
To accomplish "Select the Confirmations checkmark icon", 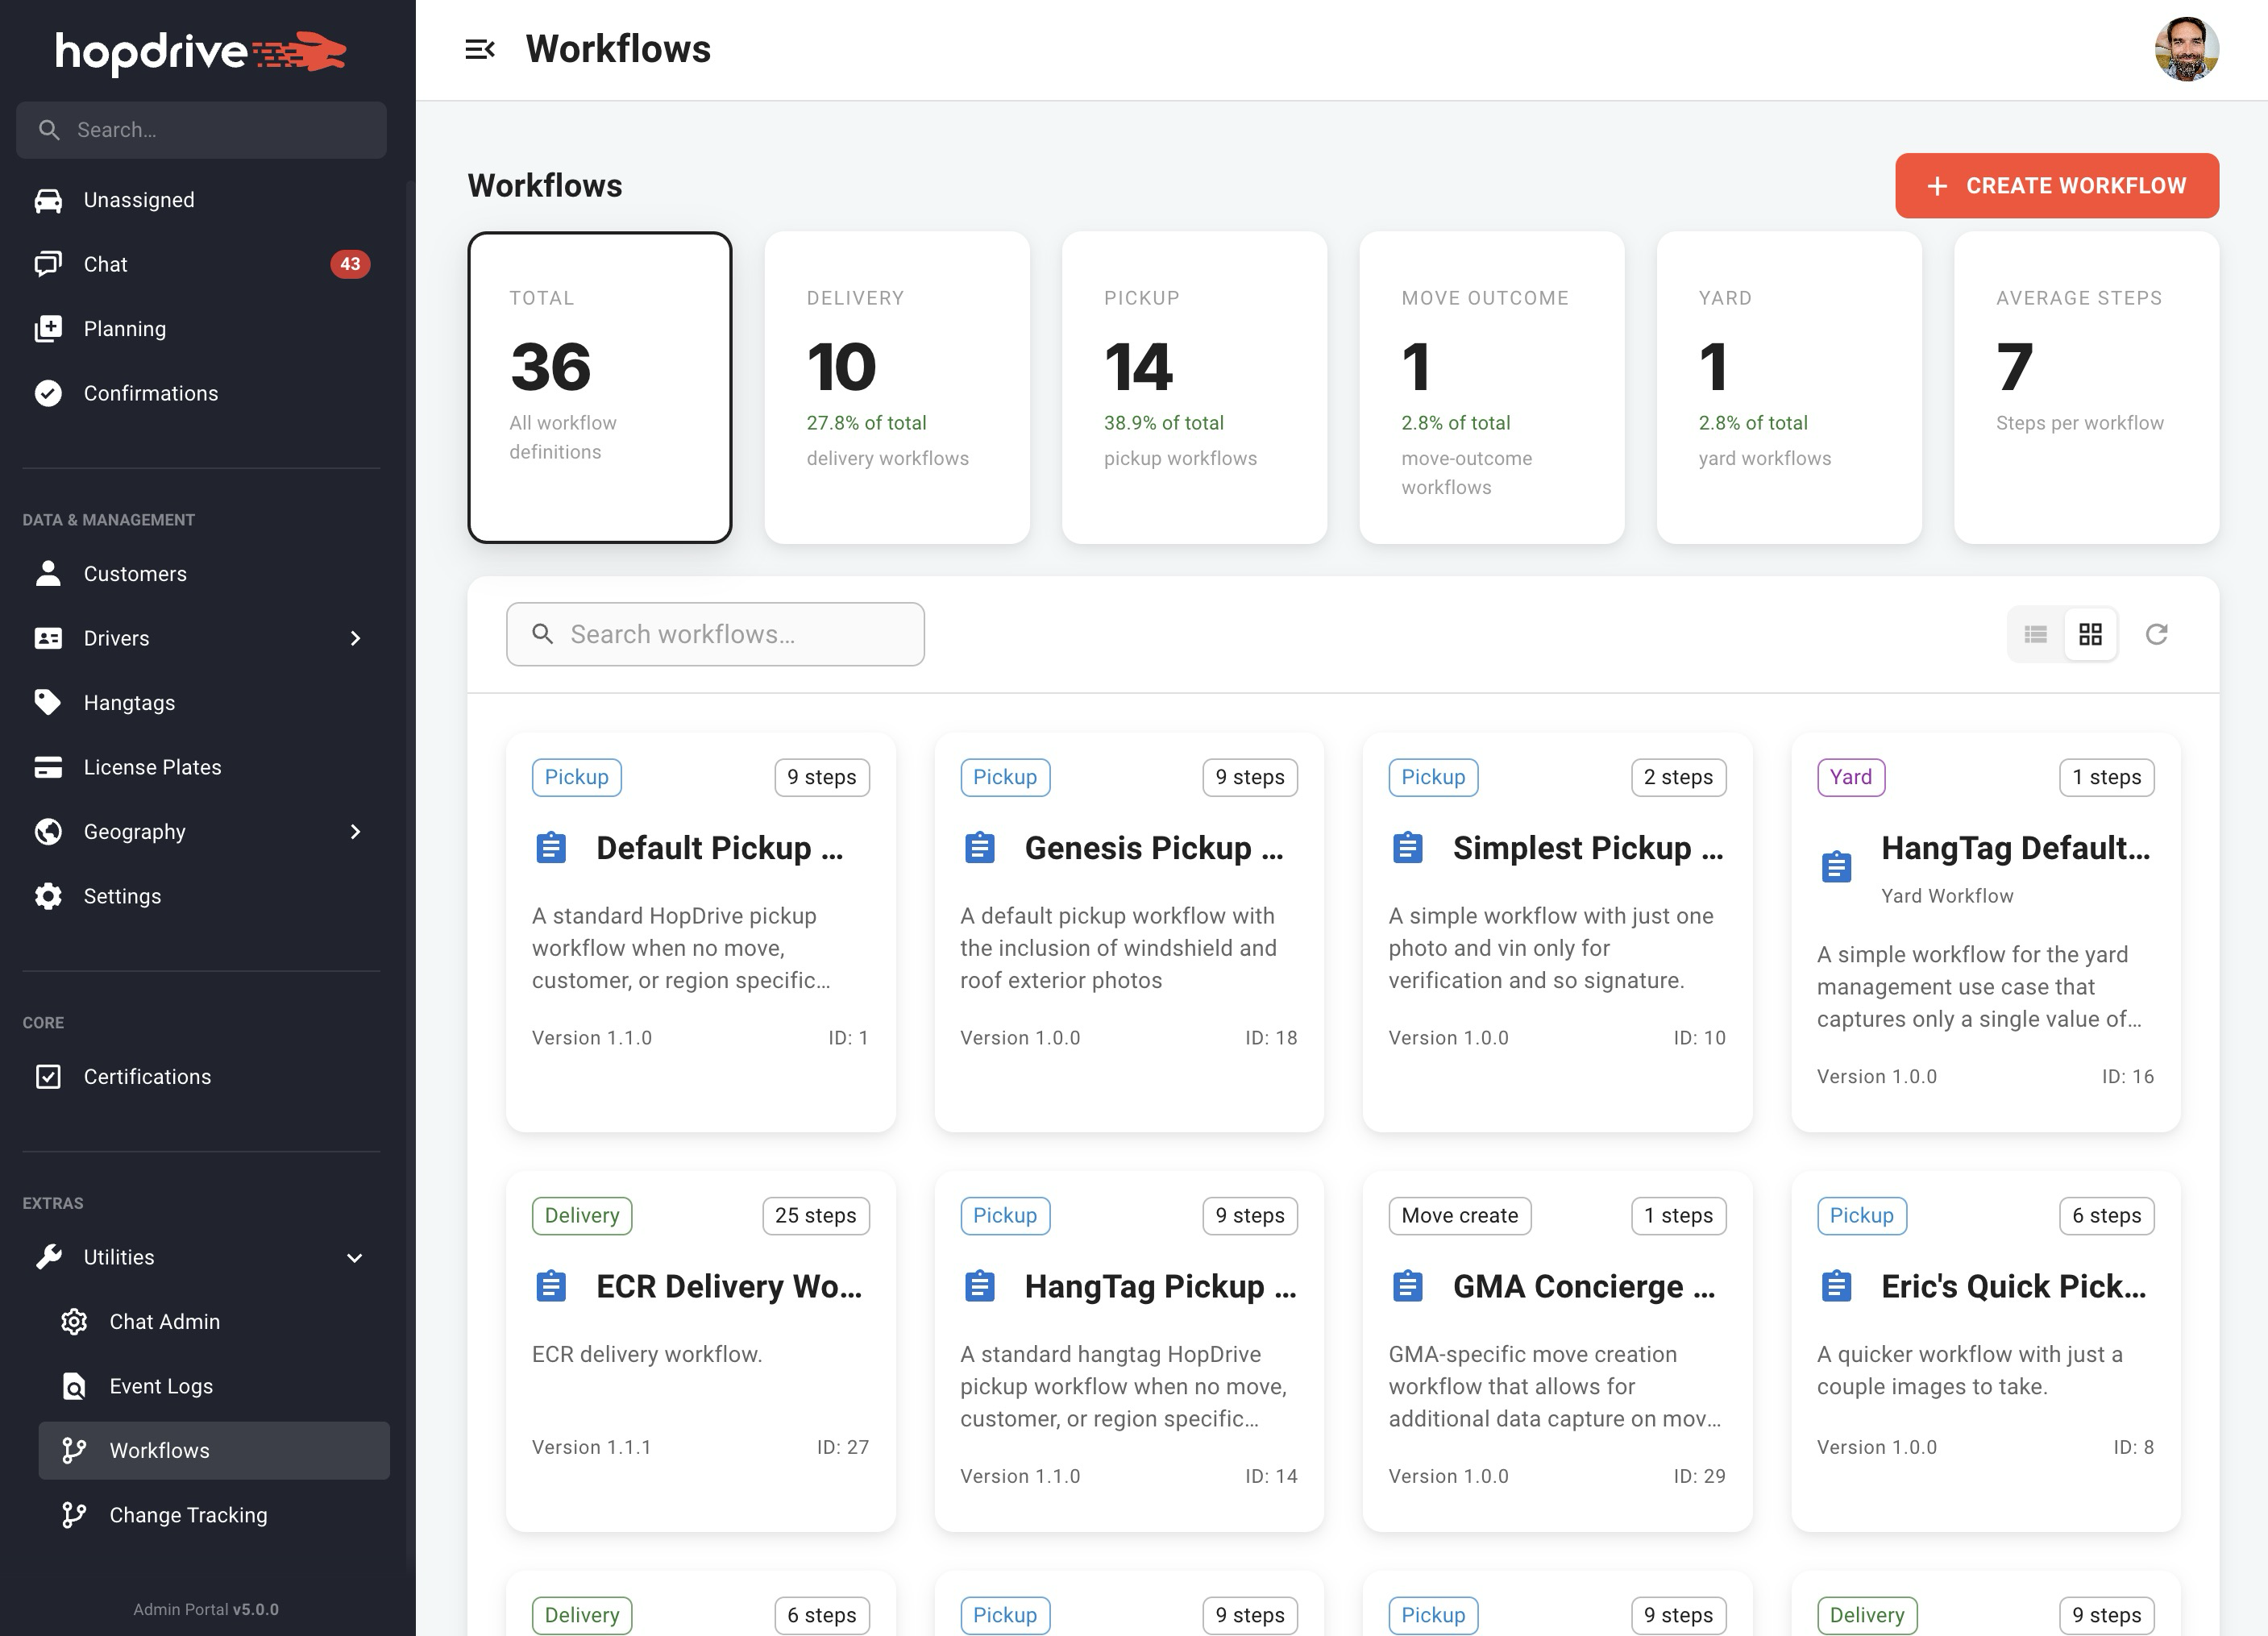I will pyautogui.click(x=49, y=393).
